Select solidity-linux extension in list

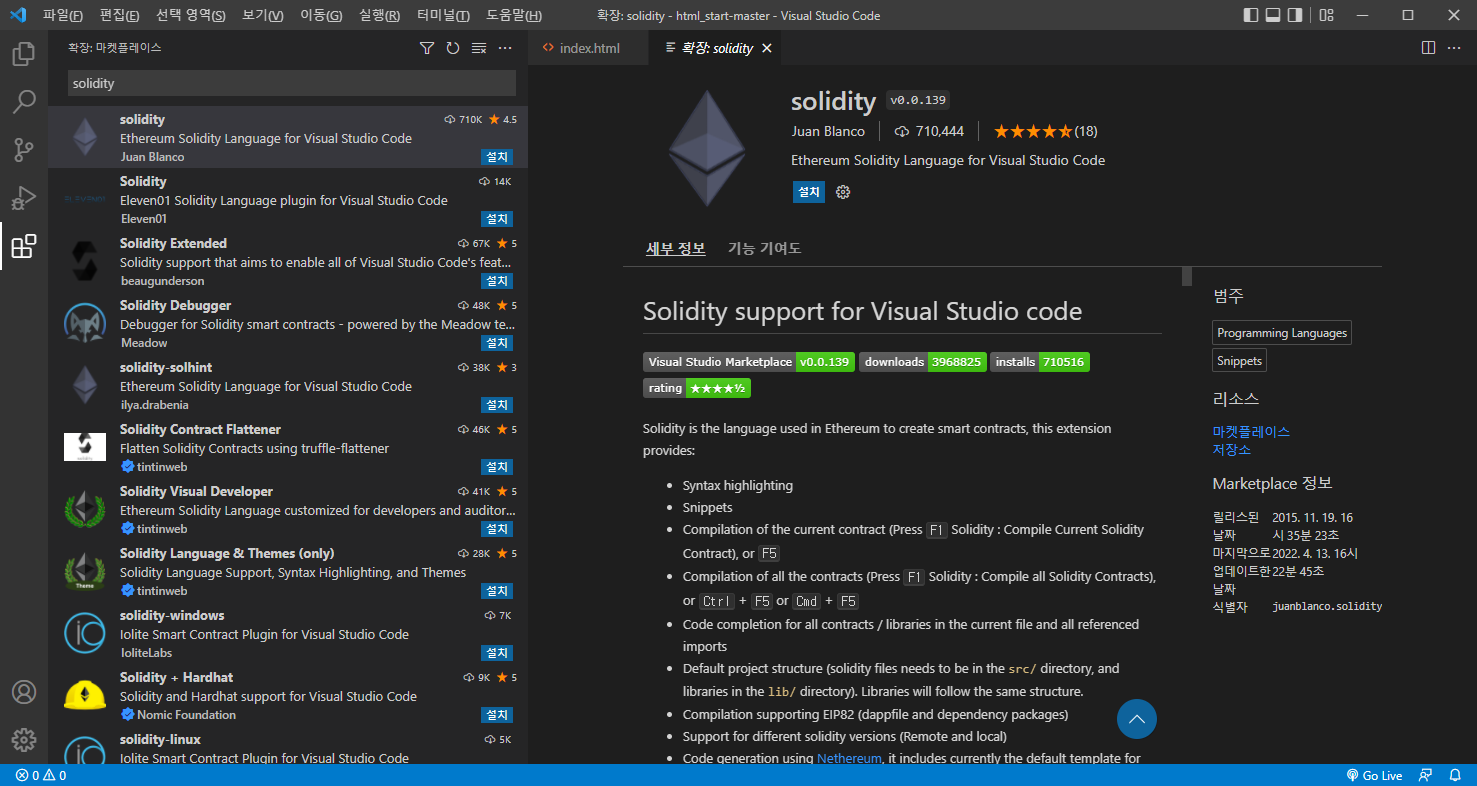pyautogui.click(x=288, y=748)
